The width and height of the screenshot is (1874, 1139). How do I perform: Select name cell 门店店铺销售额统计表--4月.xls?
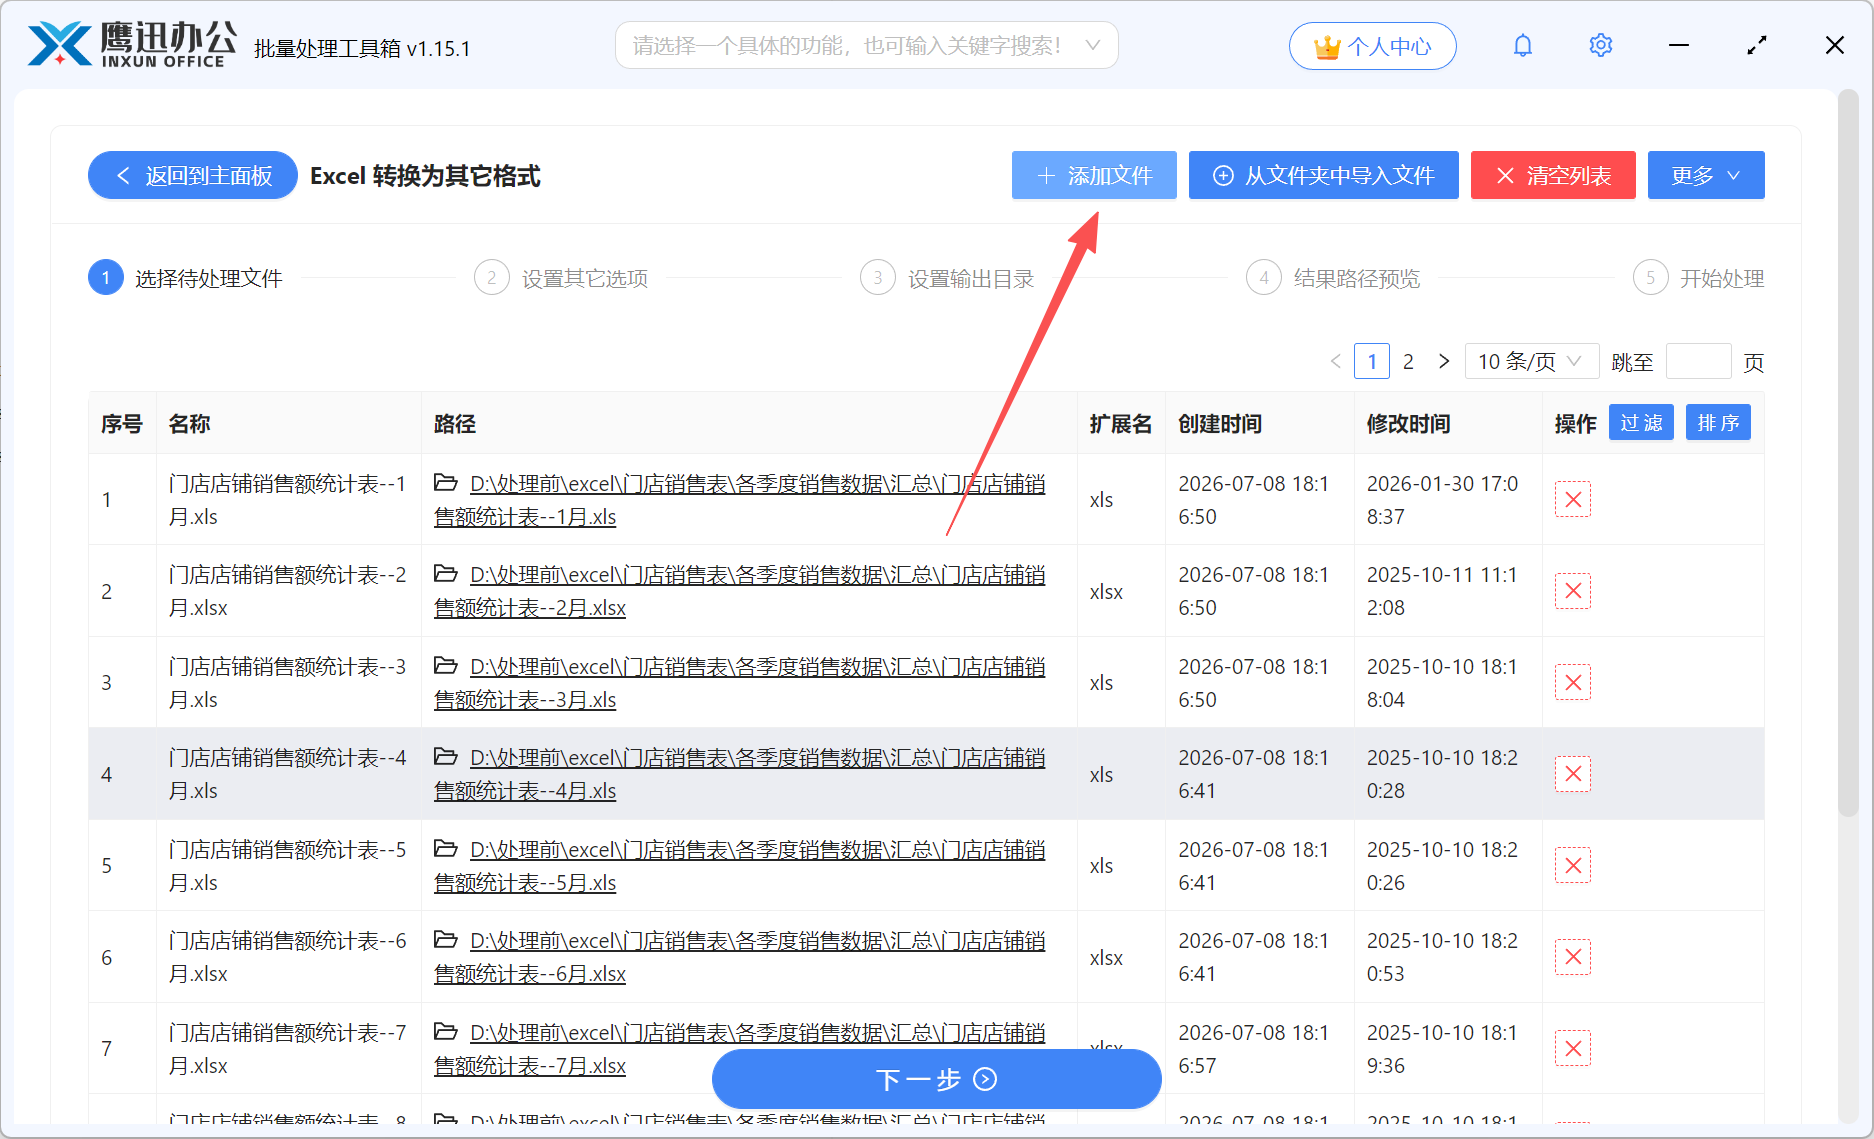(288, 774)
